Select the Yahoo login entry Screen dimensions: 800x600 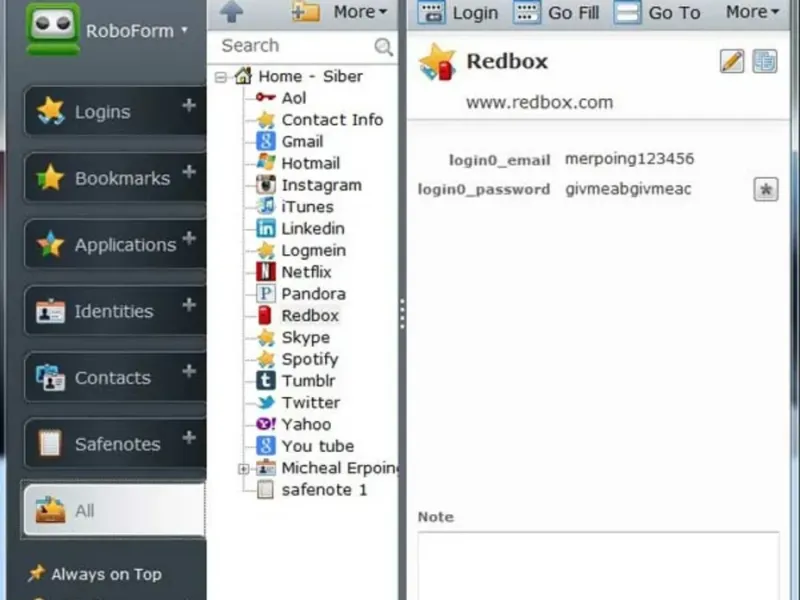(294, 424)
